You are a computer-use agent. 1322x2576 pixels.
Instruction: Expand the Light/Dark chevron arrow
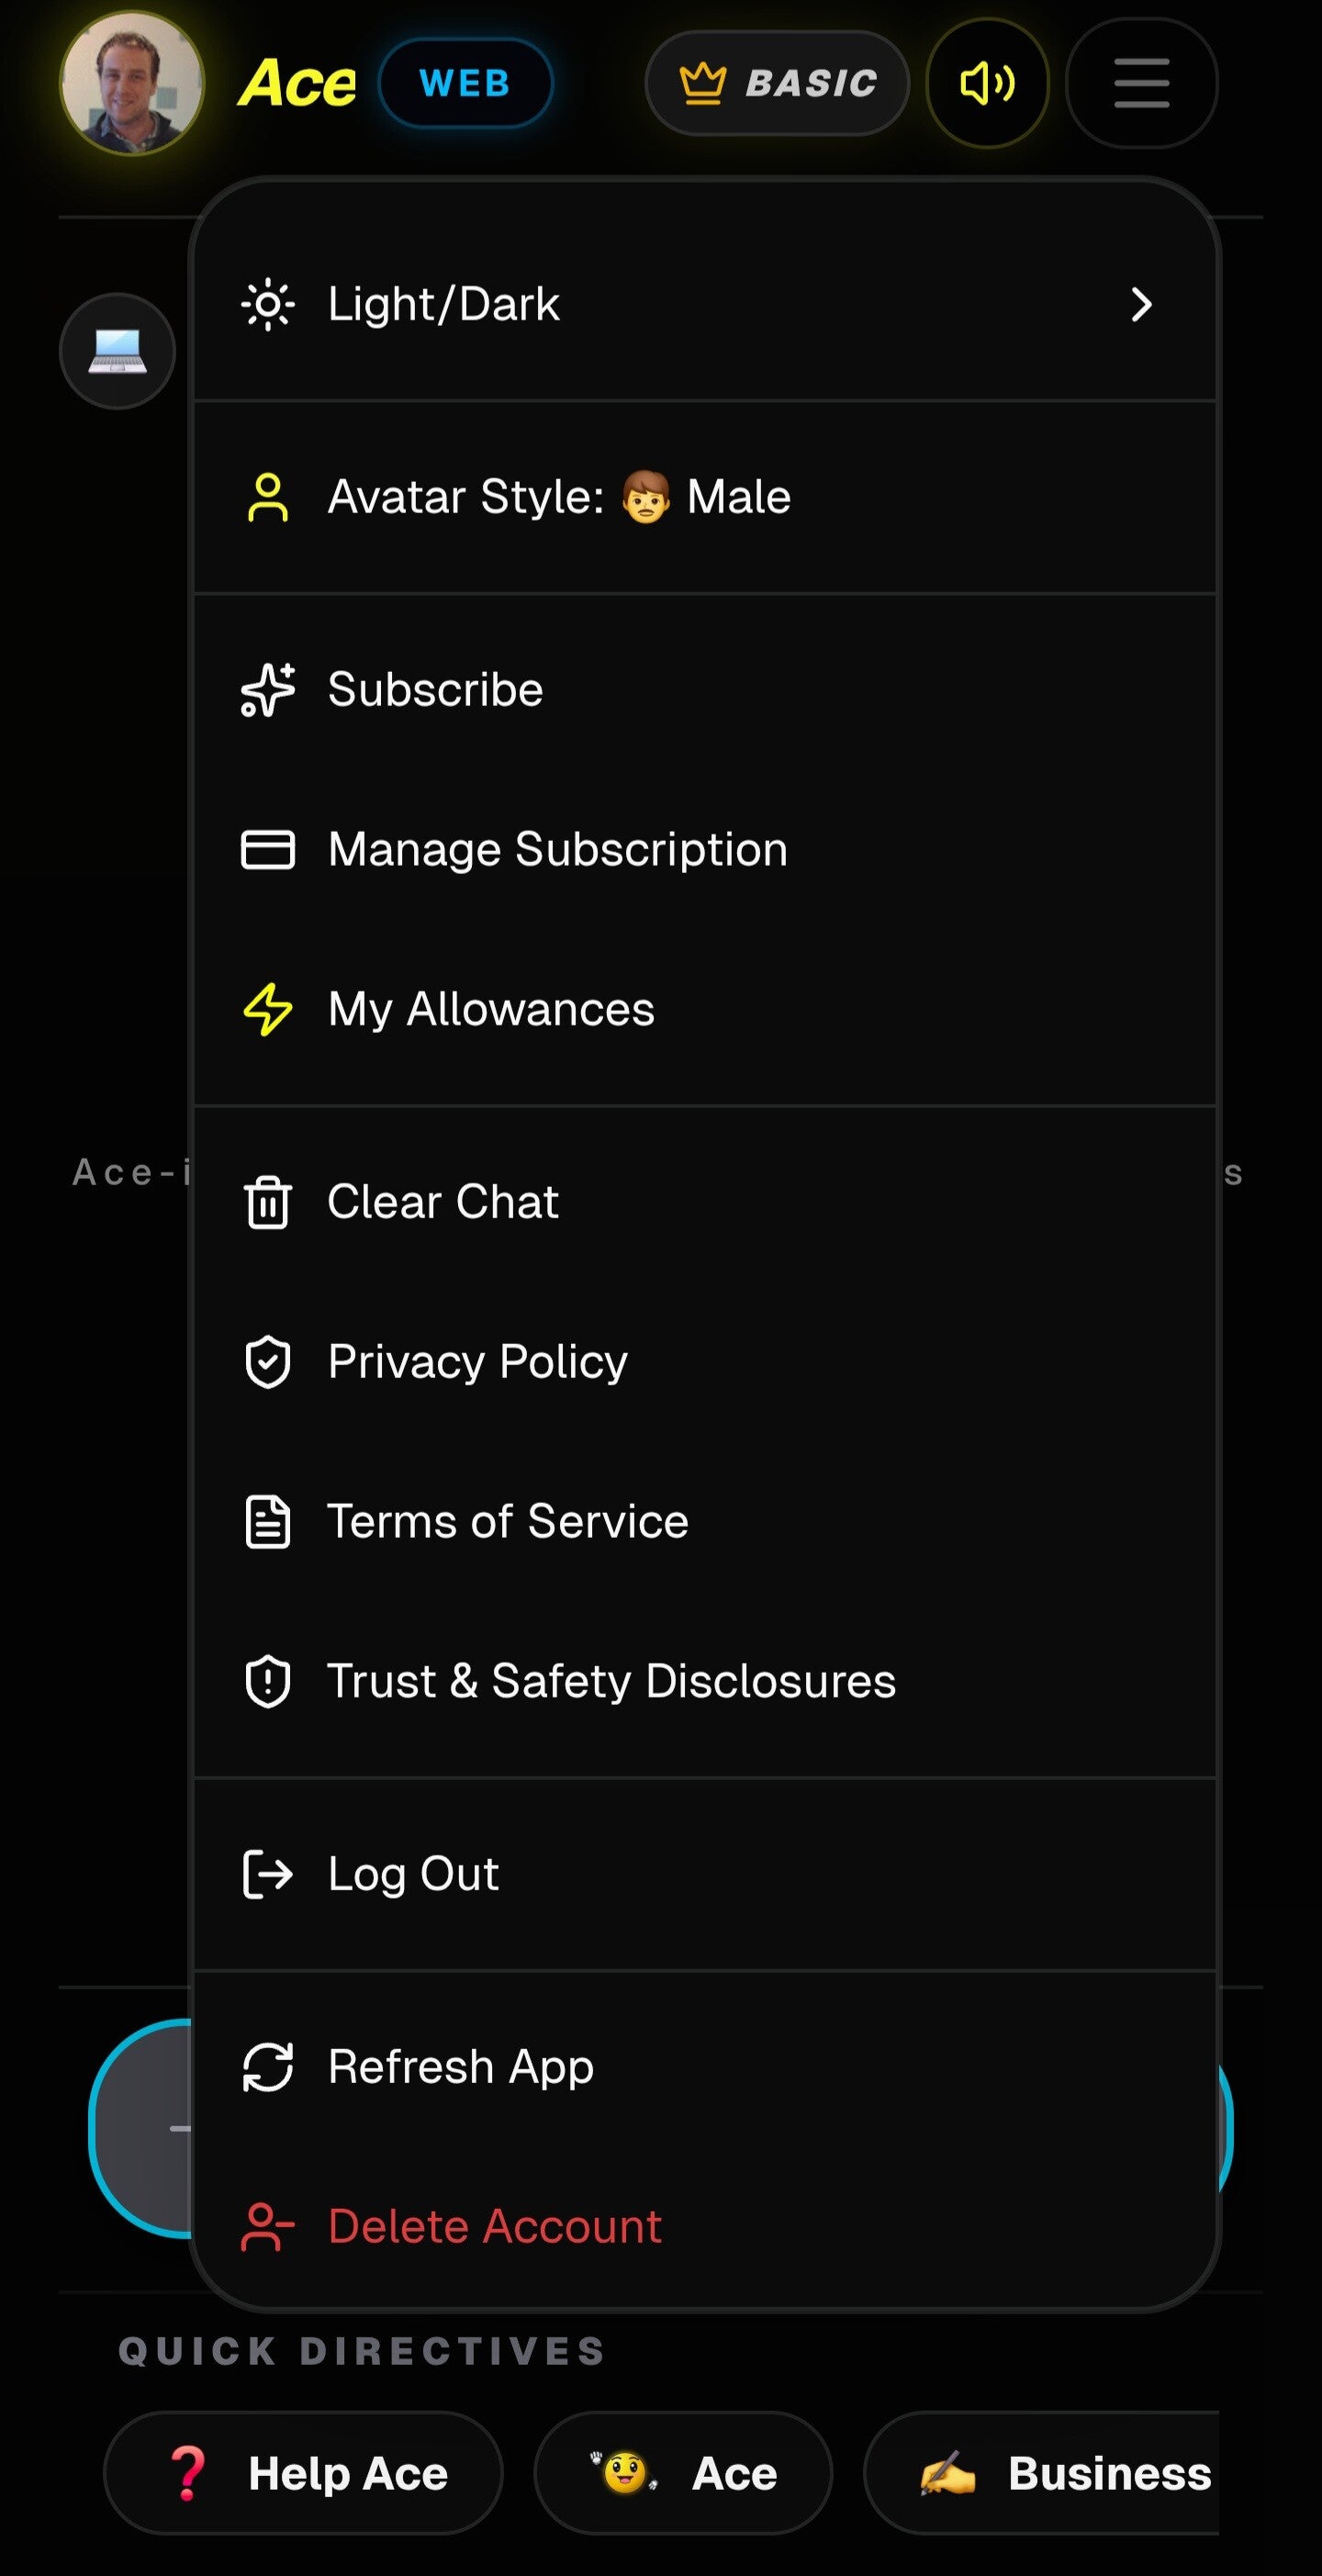pos(1141,304)
